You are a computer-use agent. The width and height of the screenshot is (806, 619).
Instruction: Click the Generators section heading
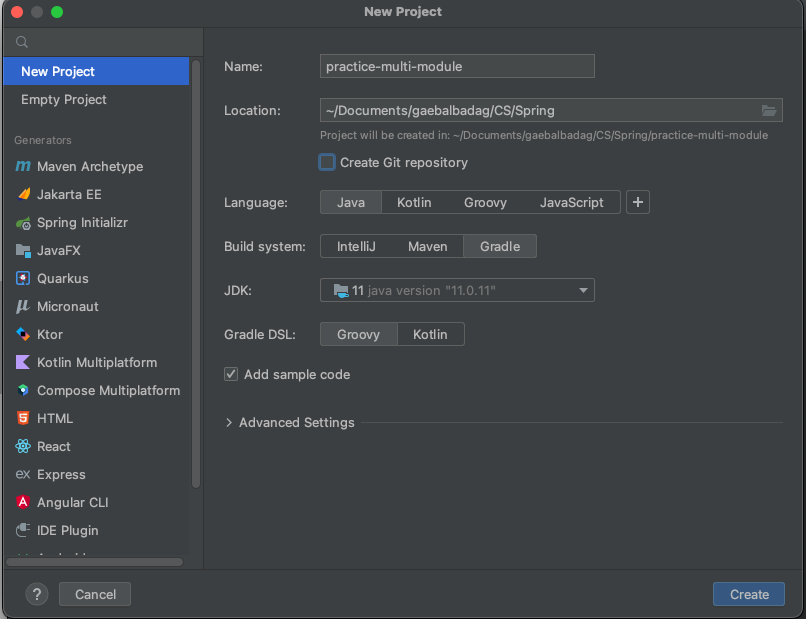tap(43, 140)
